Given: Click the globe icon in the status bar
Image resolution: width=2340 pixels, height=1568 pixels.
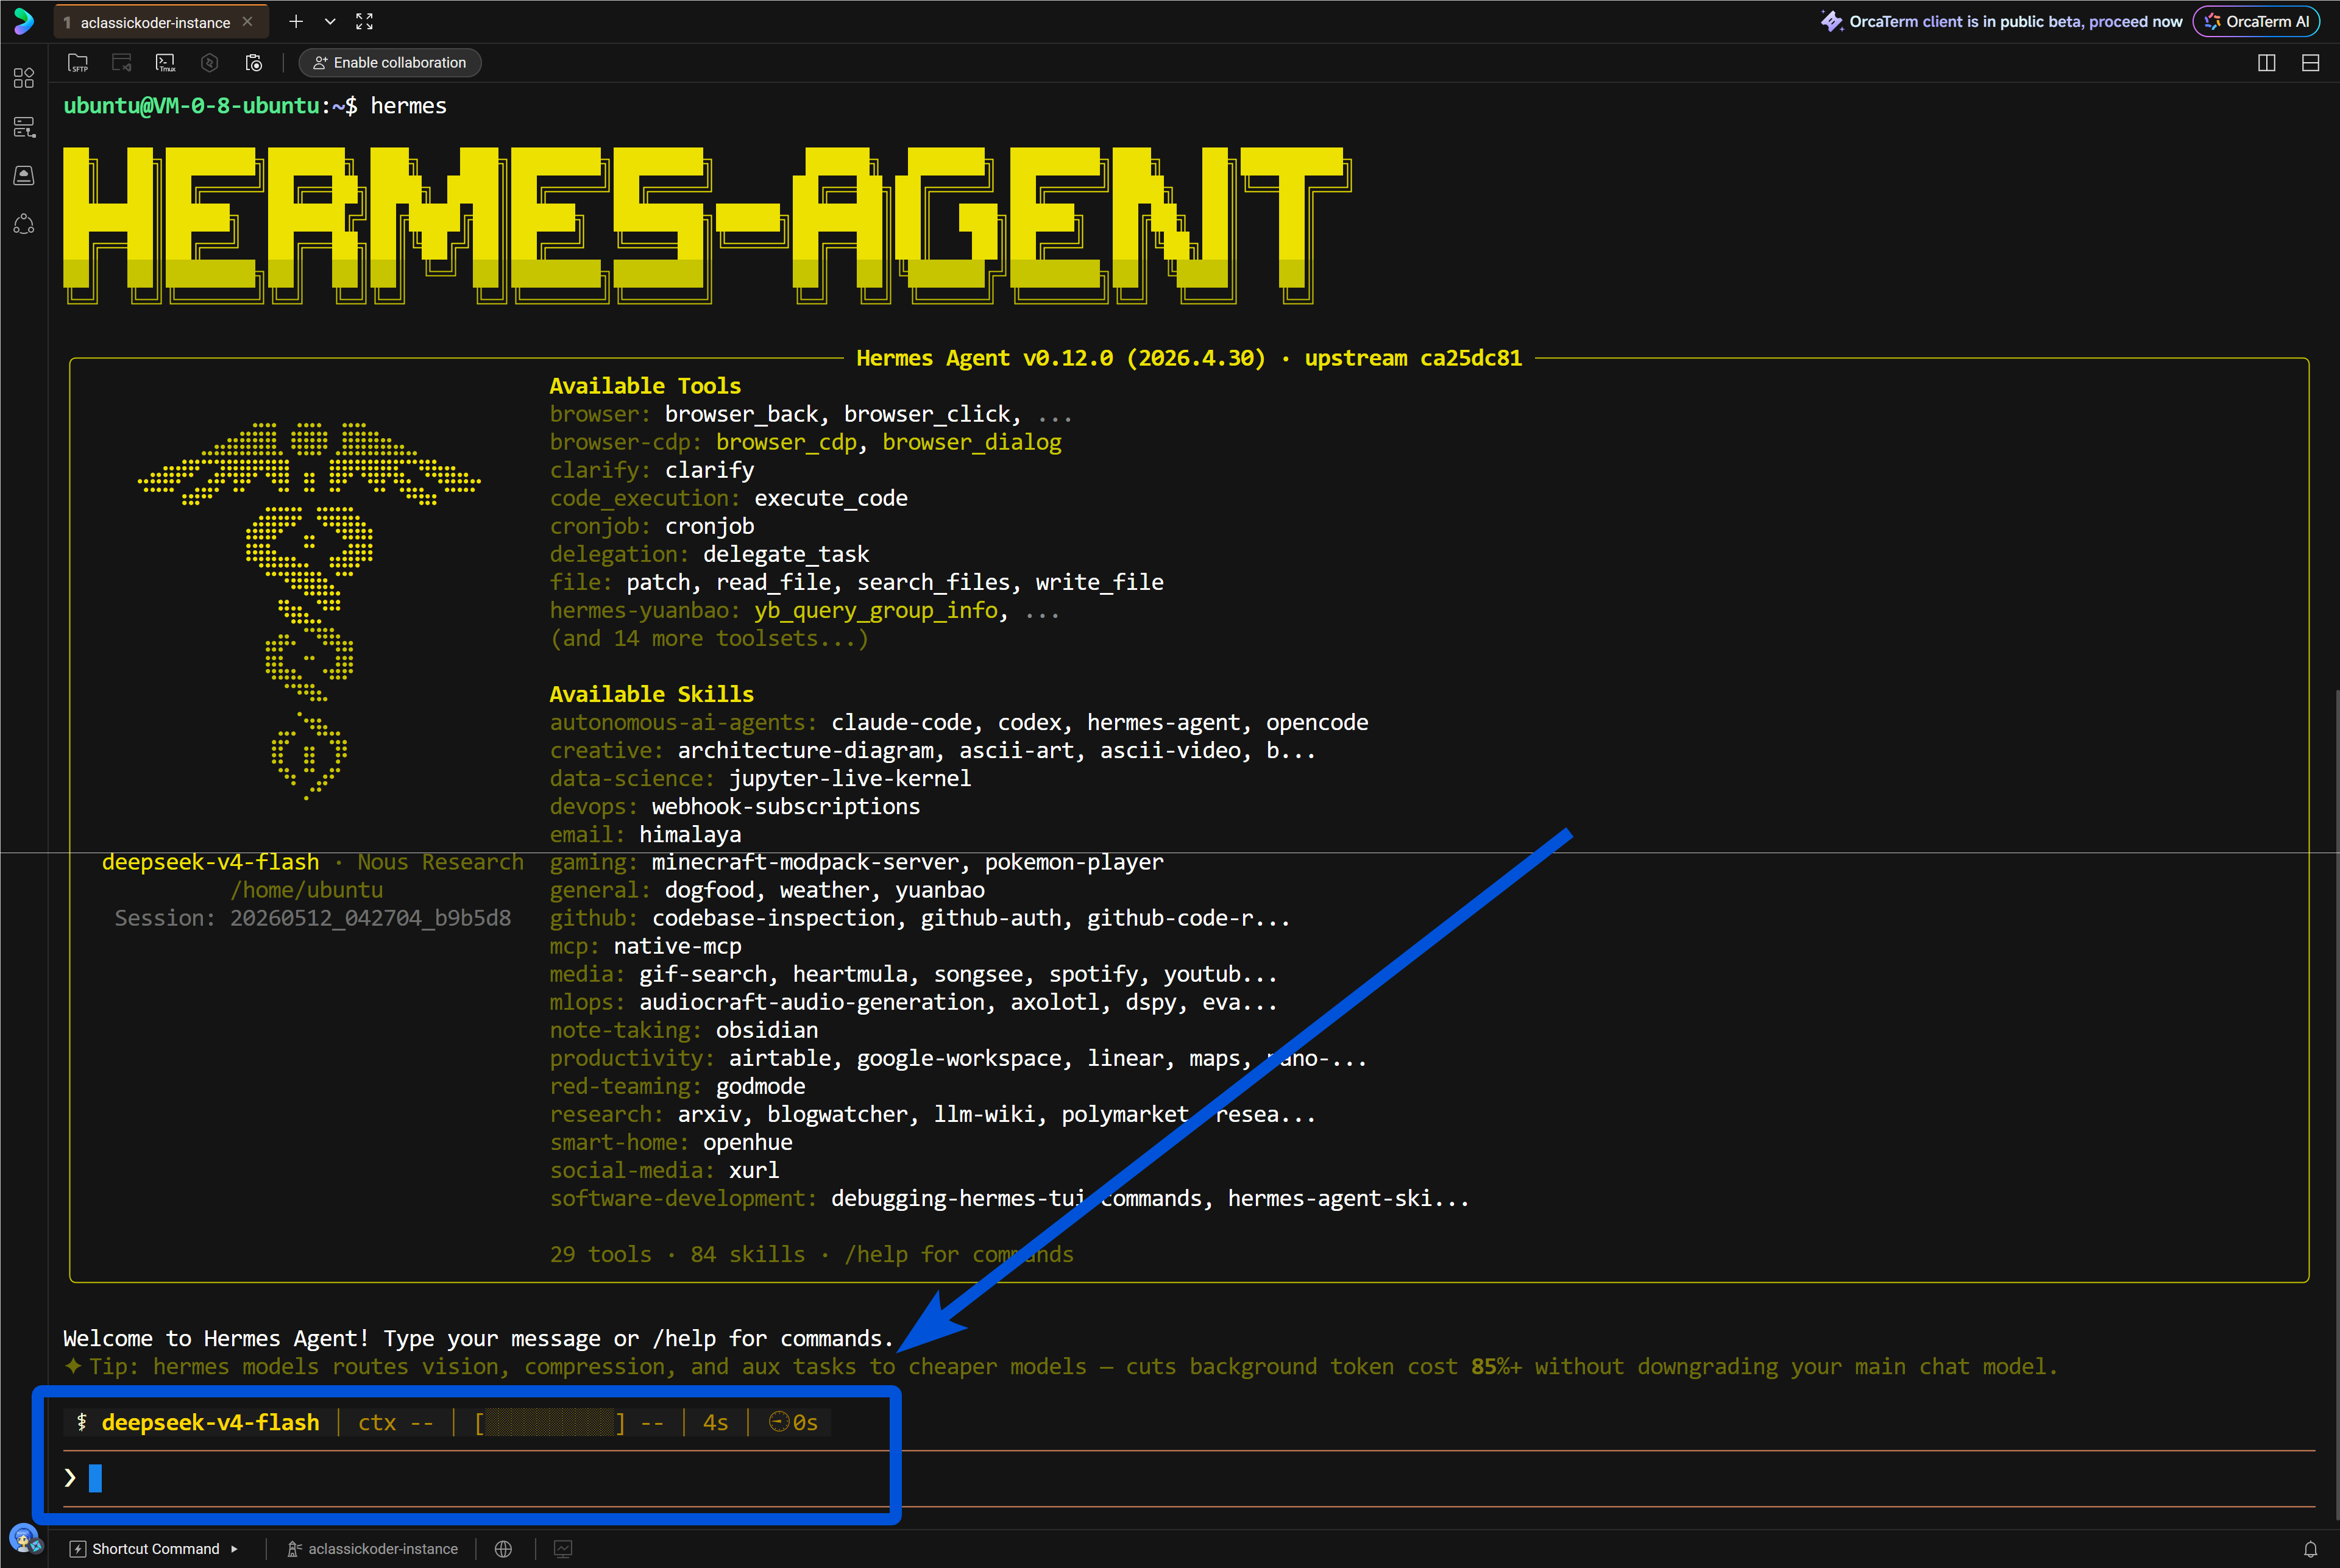Looking at the screenshot, I should point(504,1549).
